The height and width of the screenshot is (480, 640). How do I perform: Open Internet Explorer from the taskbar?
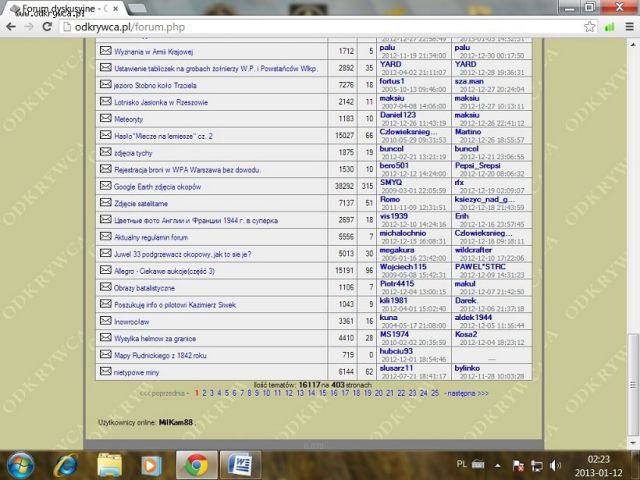click(x=67, y=465)
